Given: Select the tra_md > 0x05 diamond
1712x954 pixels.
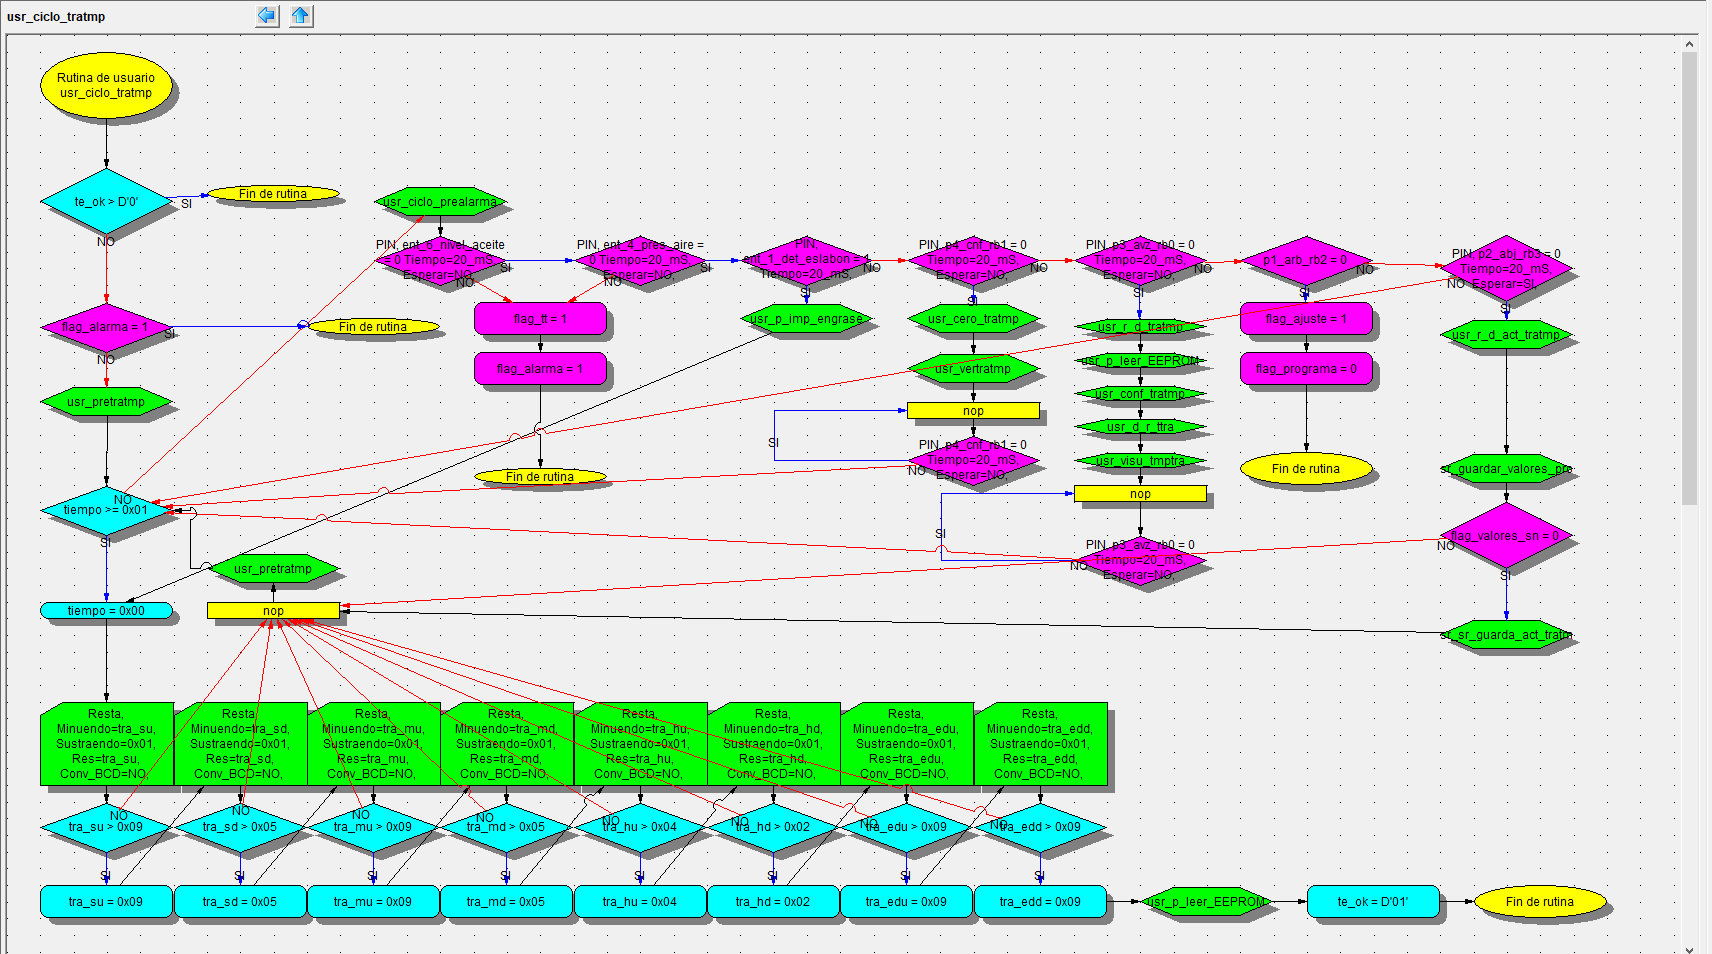Looking at the screenshot, I should click(507, 827).
